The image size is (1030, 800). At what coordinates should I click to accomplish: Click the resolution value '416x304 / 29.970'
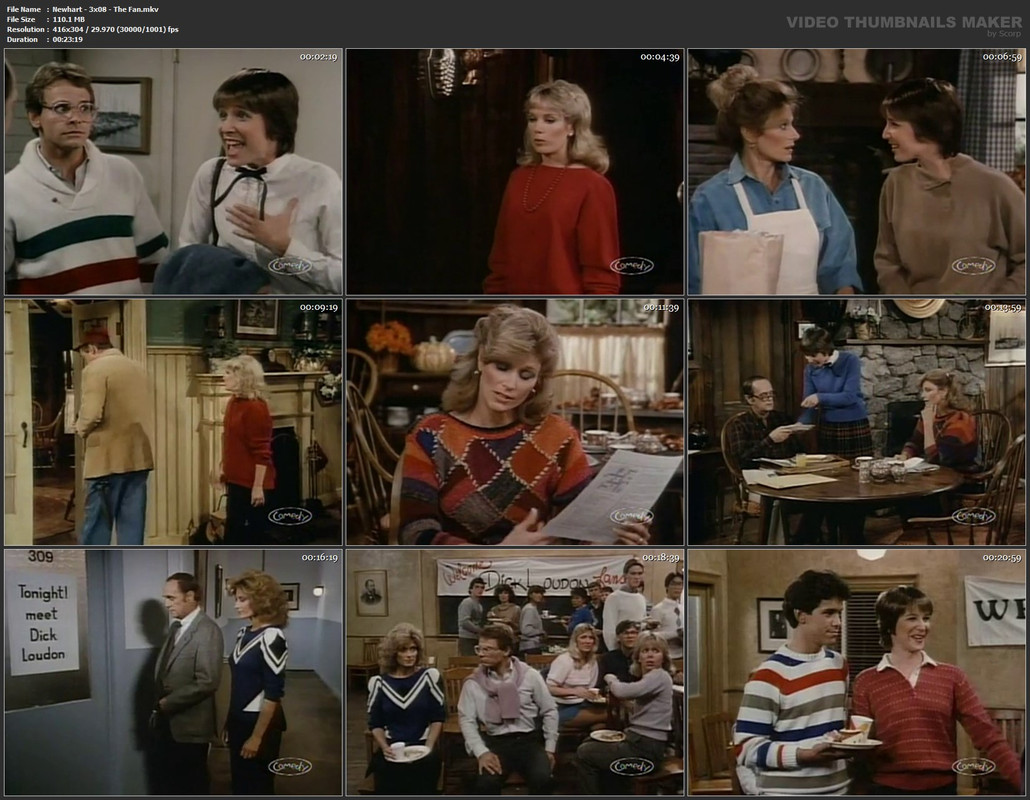86,30
